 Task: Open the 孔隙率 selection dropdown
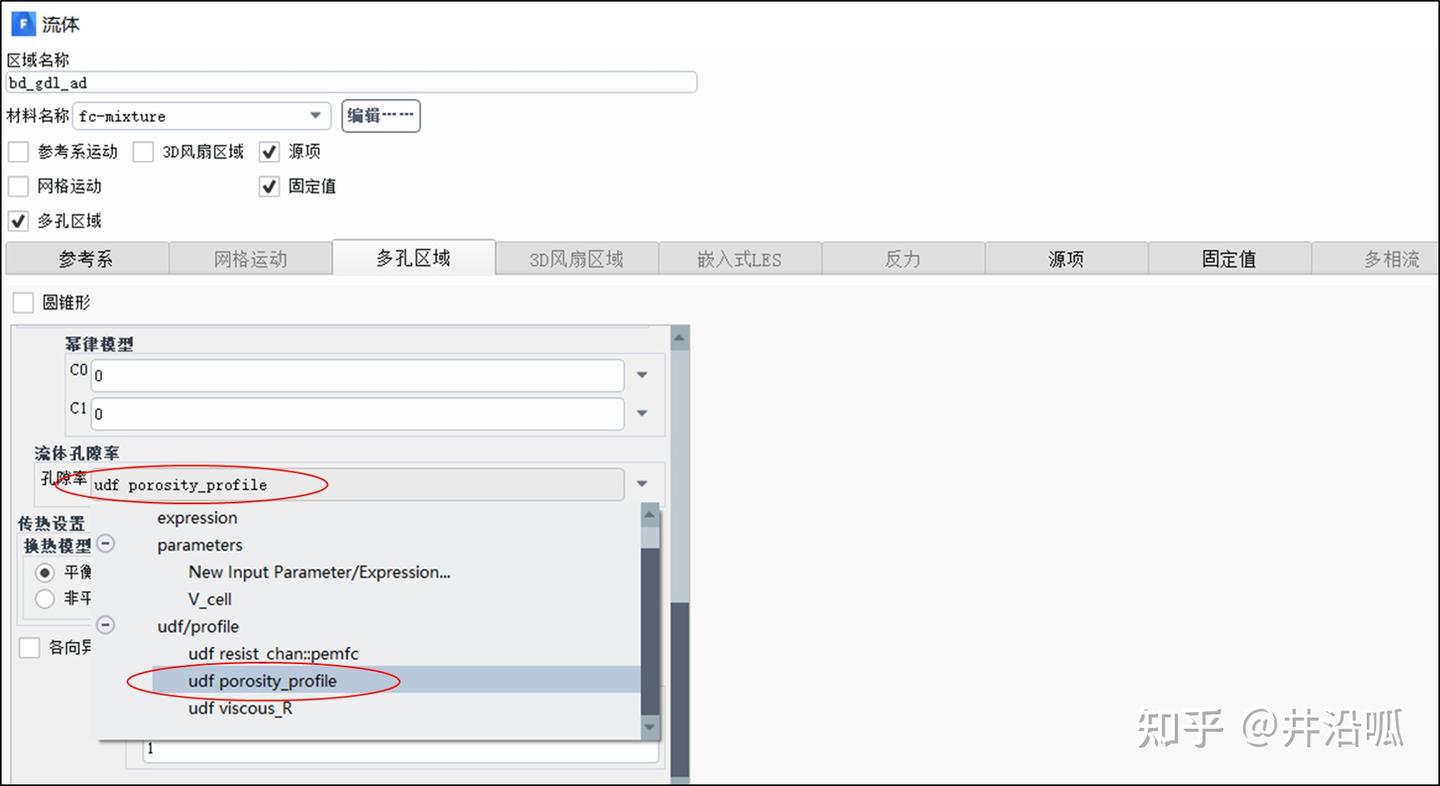641,484
